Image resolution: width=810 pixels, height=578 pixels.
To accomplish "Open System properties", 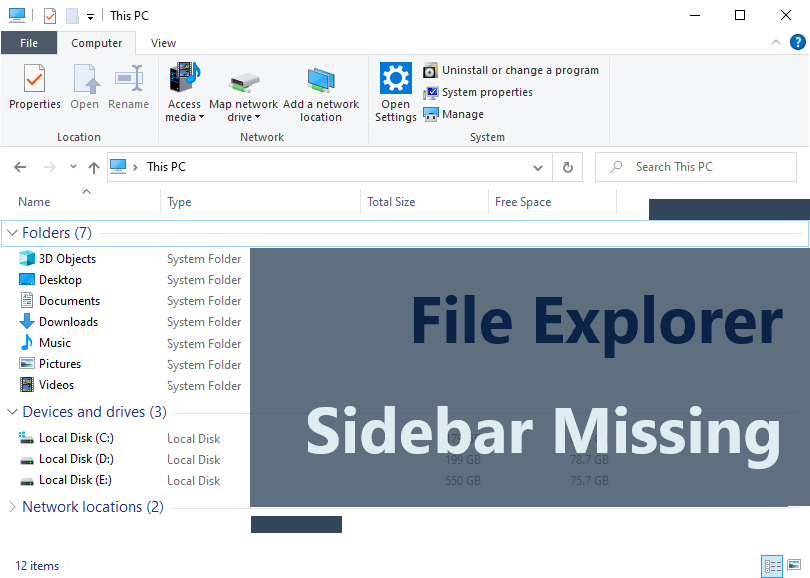I will click(x=478, y=92).
